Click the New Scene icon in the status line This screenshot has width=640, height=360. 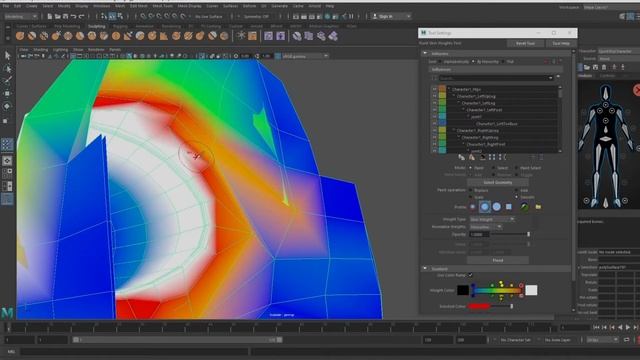(49, 16)
